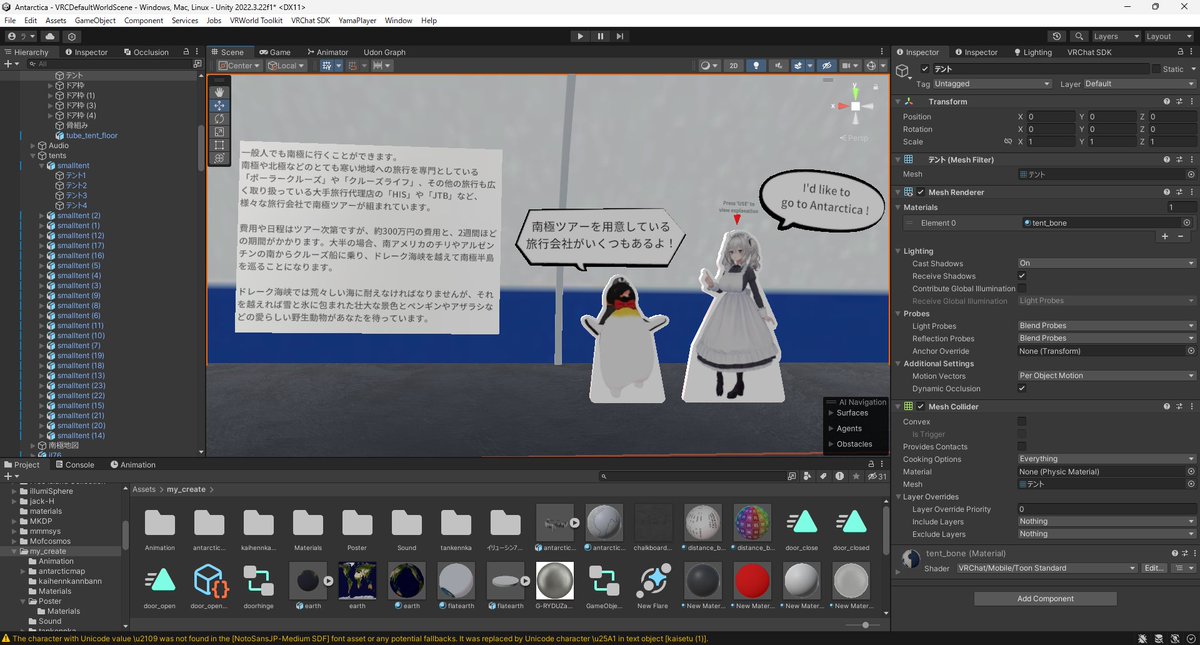The image size is (1200, 645).
Task: Select the Move tool in Scene
Action: click(x=219, y=105)
